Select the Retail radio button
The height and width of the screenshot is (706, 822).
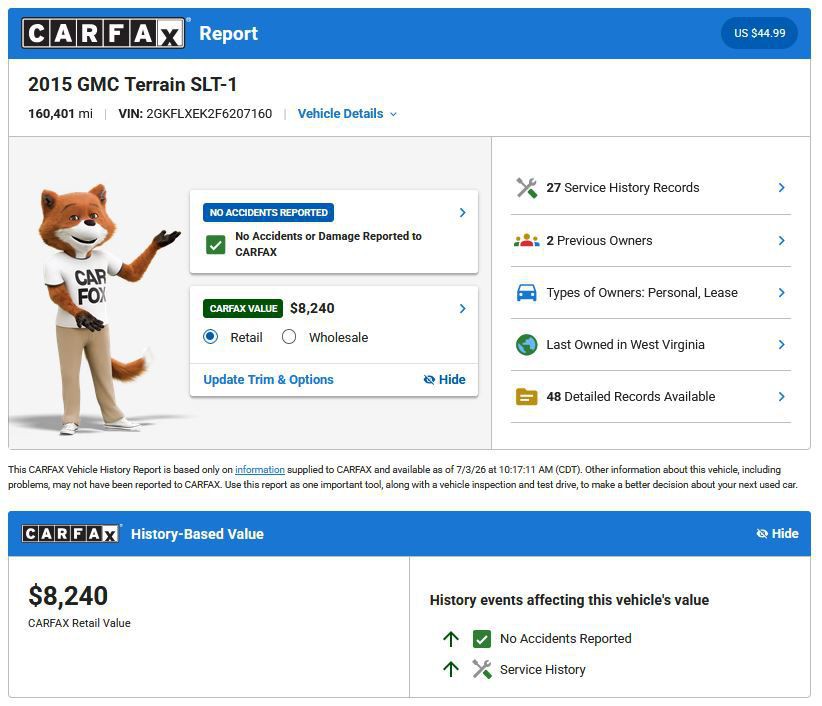[x=210, y=336]
